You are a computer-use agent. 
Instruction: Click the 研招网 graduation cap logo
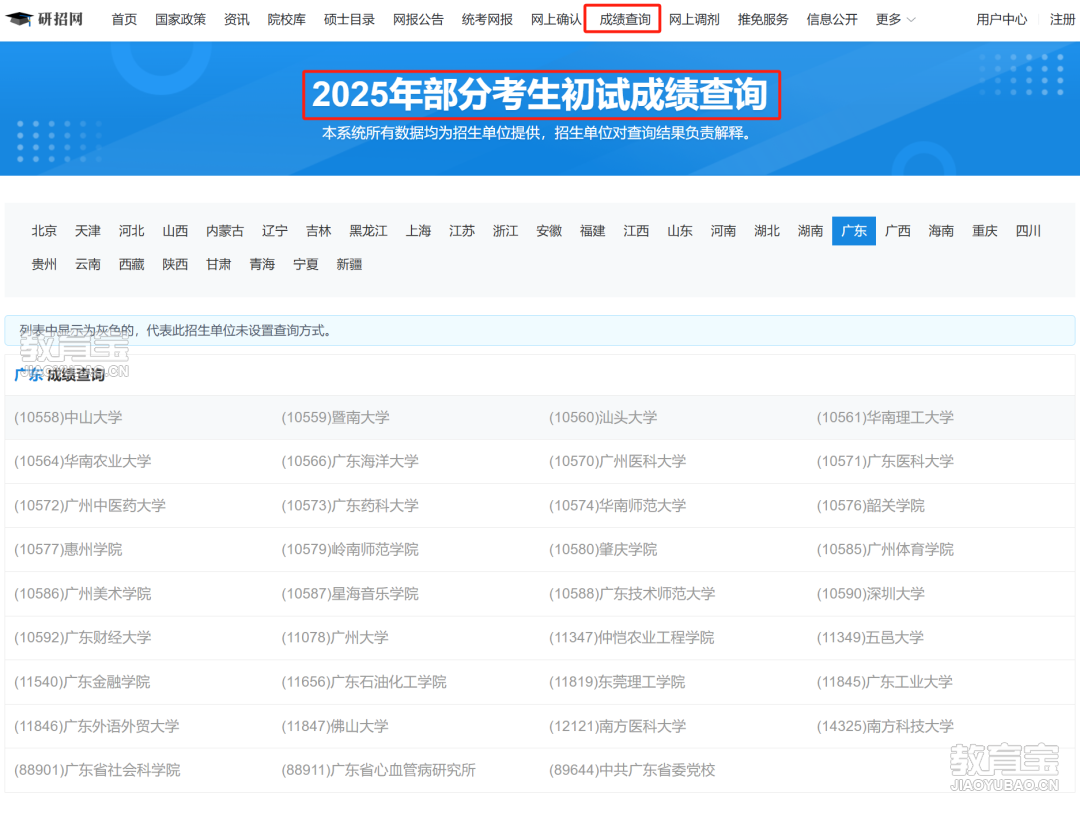tap(44, 19)
